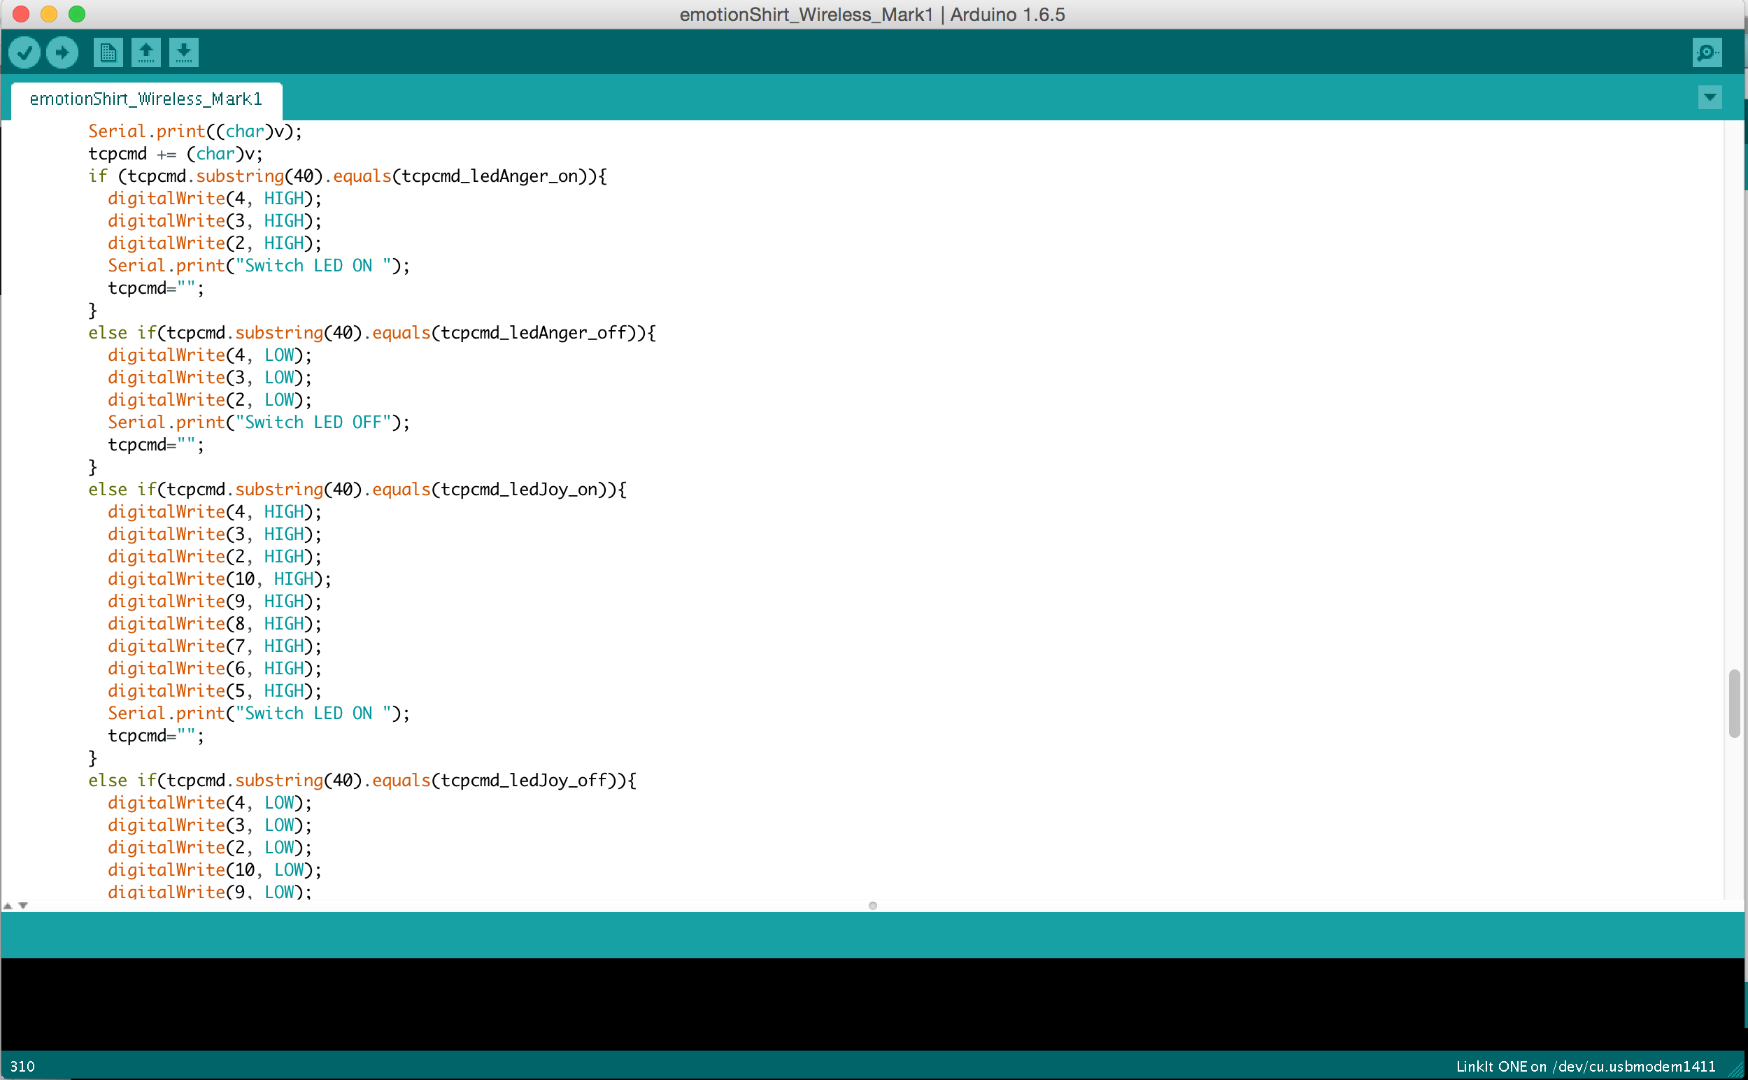Viewport: 1748px width, 1080px height.
Task: Click line 'digitalWrite(10, LOW);'
Action: coord(215,870)
